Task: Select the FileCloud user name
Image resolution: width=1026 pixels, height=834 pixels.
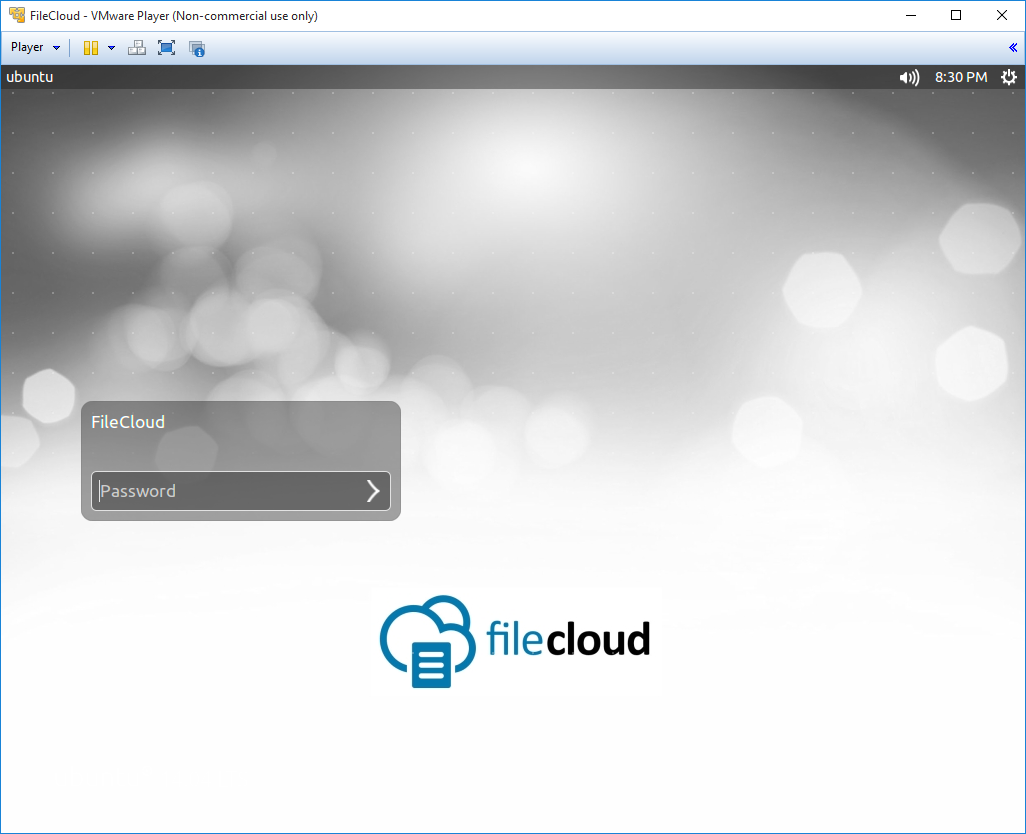Action: (x=128, y=422)
